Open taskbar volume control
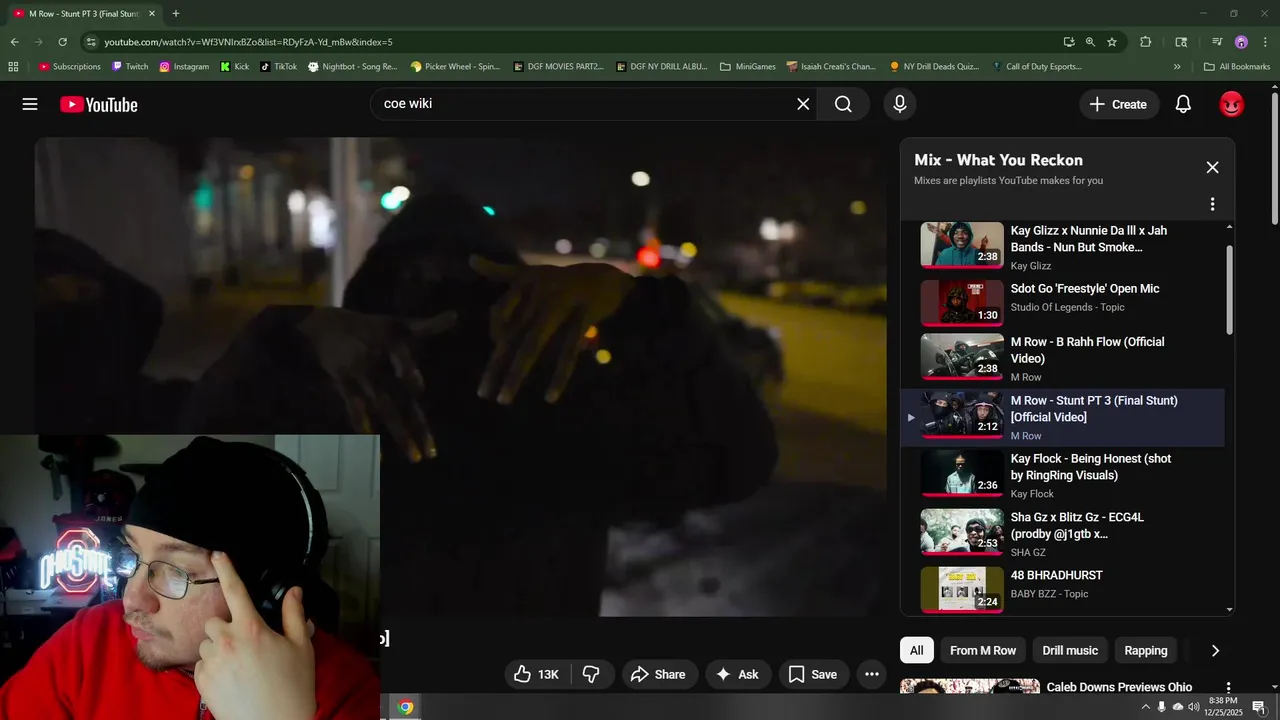The width and height of the screenshot is (1280, 720). 1194,707
